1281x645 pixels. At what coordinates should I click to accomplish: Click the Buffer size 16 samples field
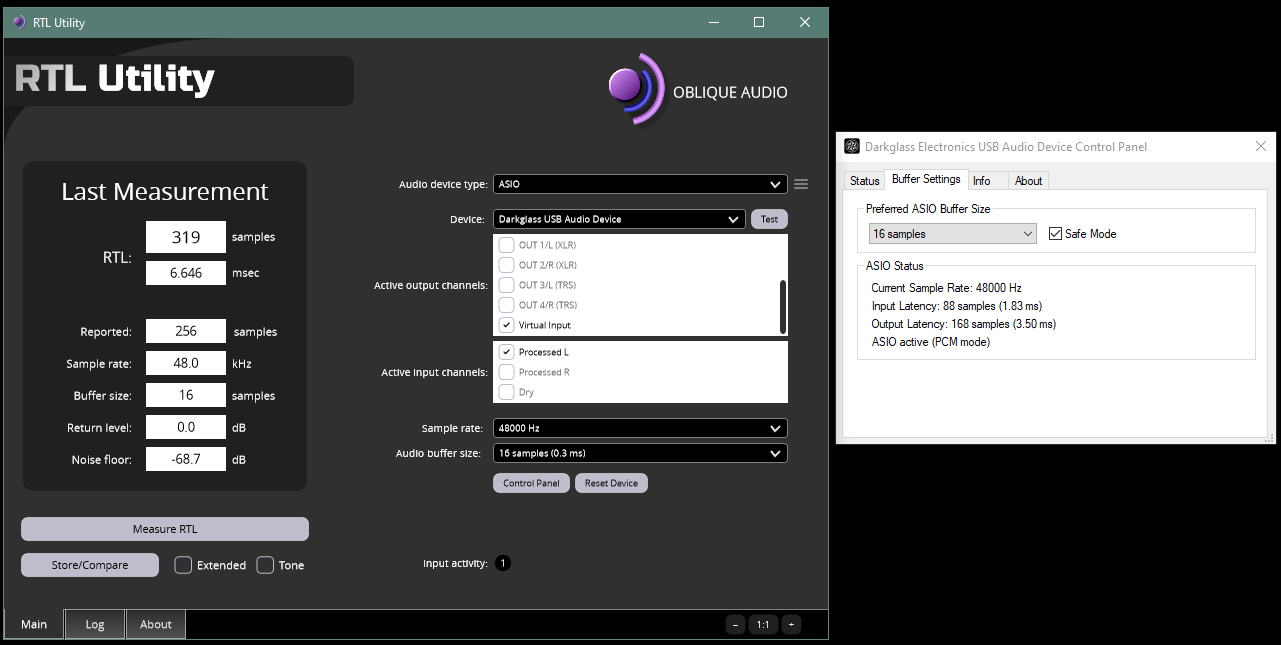click(x=186, y=395)
